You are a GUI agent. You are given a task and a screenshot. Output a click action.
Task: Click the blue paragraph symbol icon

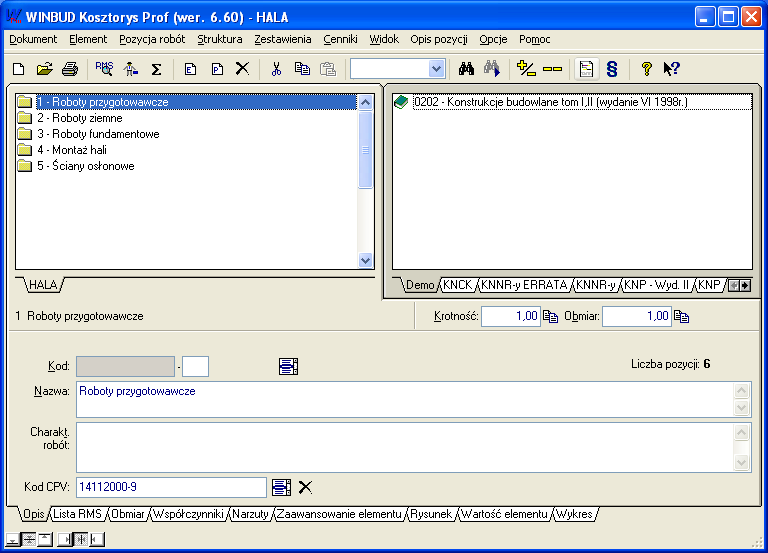(612, 69)
